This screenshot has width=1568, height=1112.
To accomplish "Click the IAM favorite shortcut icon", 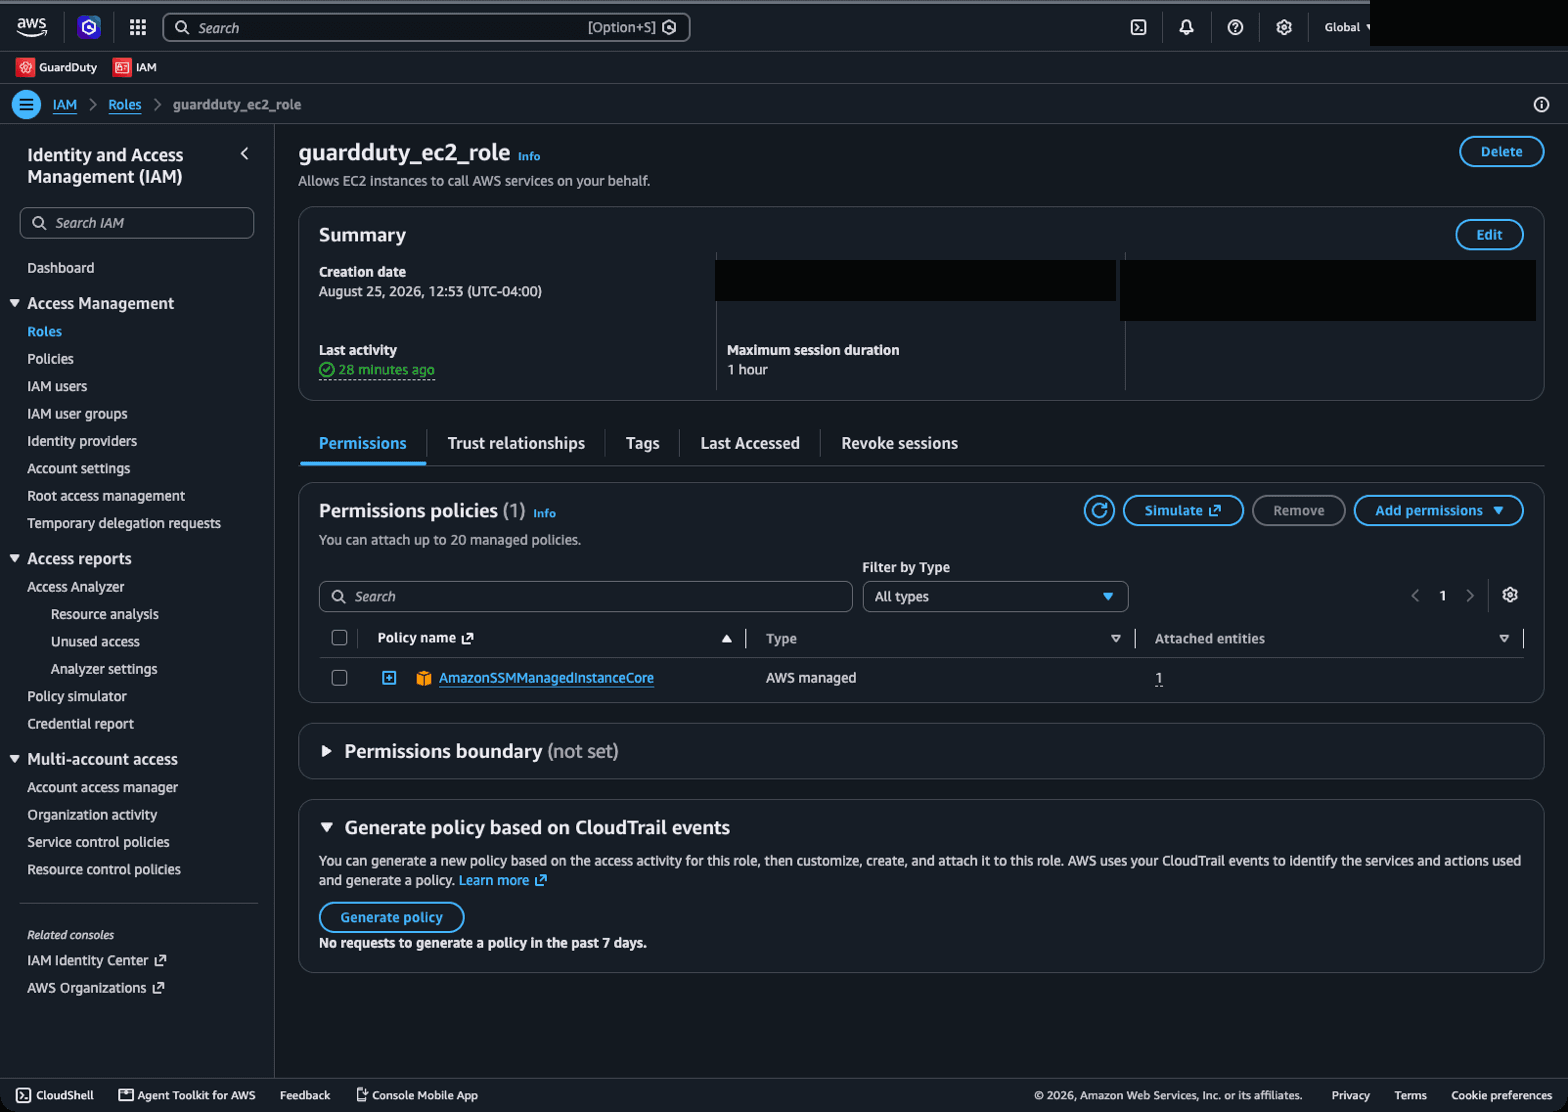I will [x=122, y=67].
